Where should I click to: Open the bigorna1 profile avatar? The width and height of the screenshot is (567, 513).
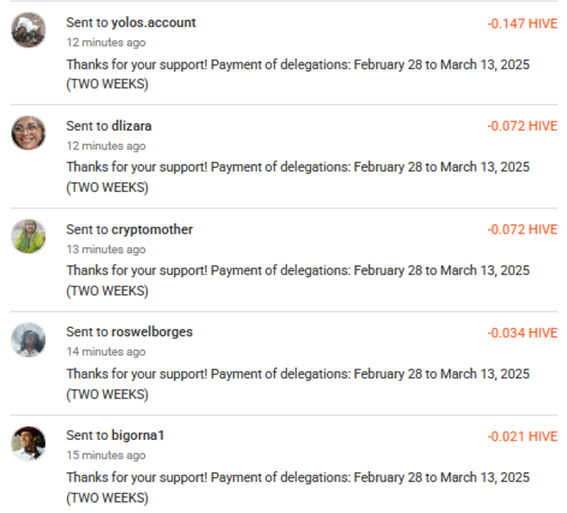(28, 443)
